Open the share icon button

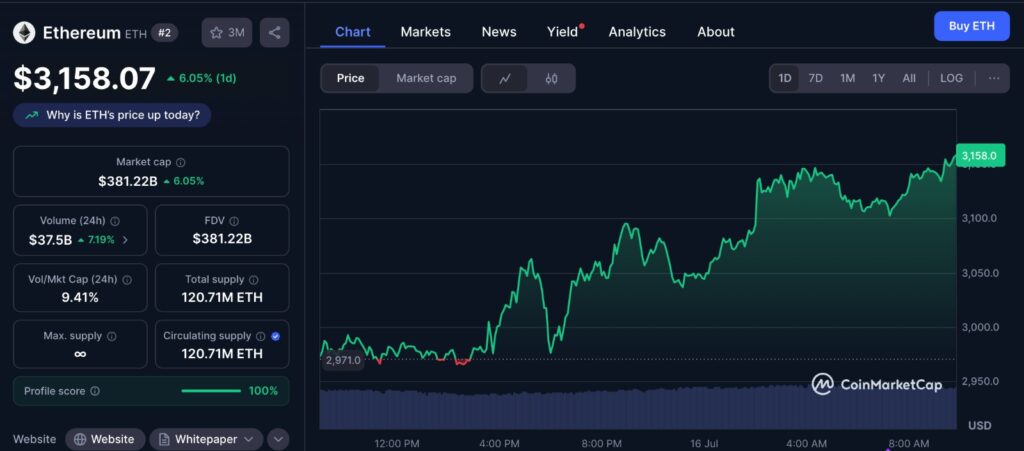[274, 33]
